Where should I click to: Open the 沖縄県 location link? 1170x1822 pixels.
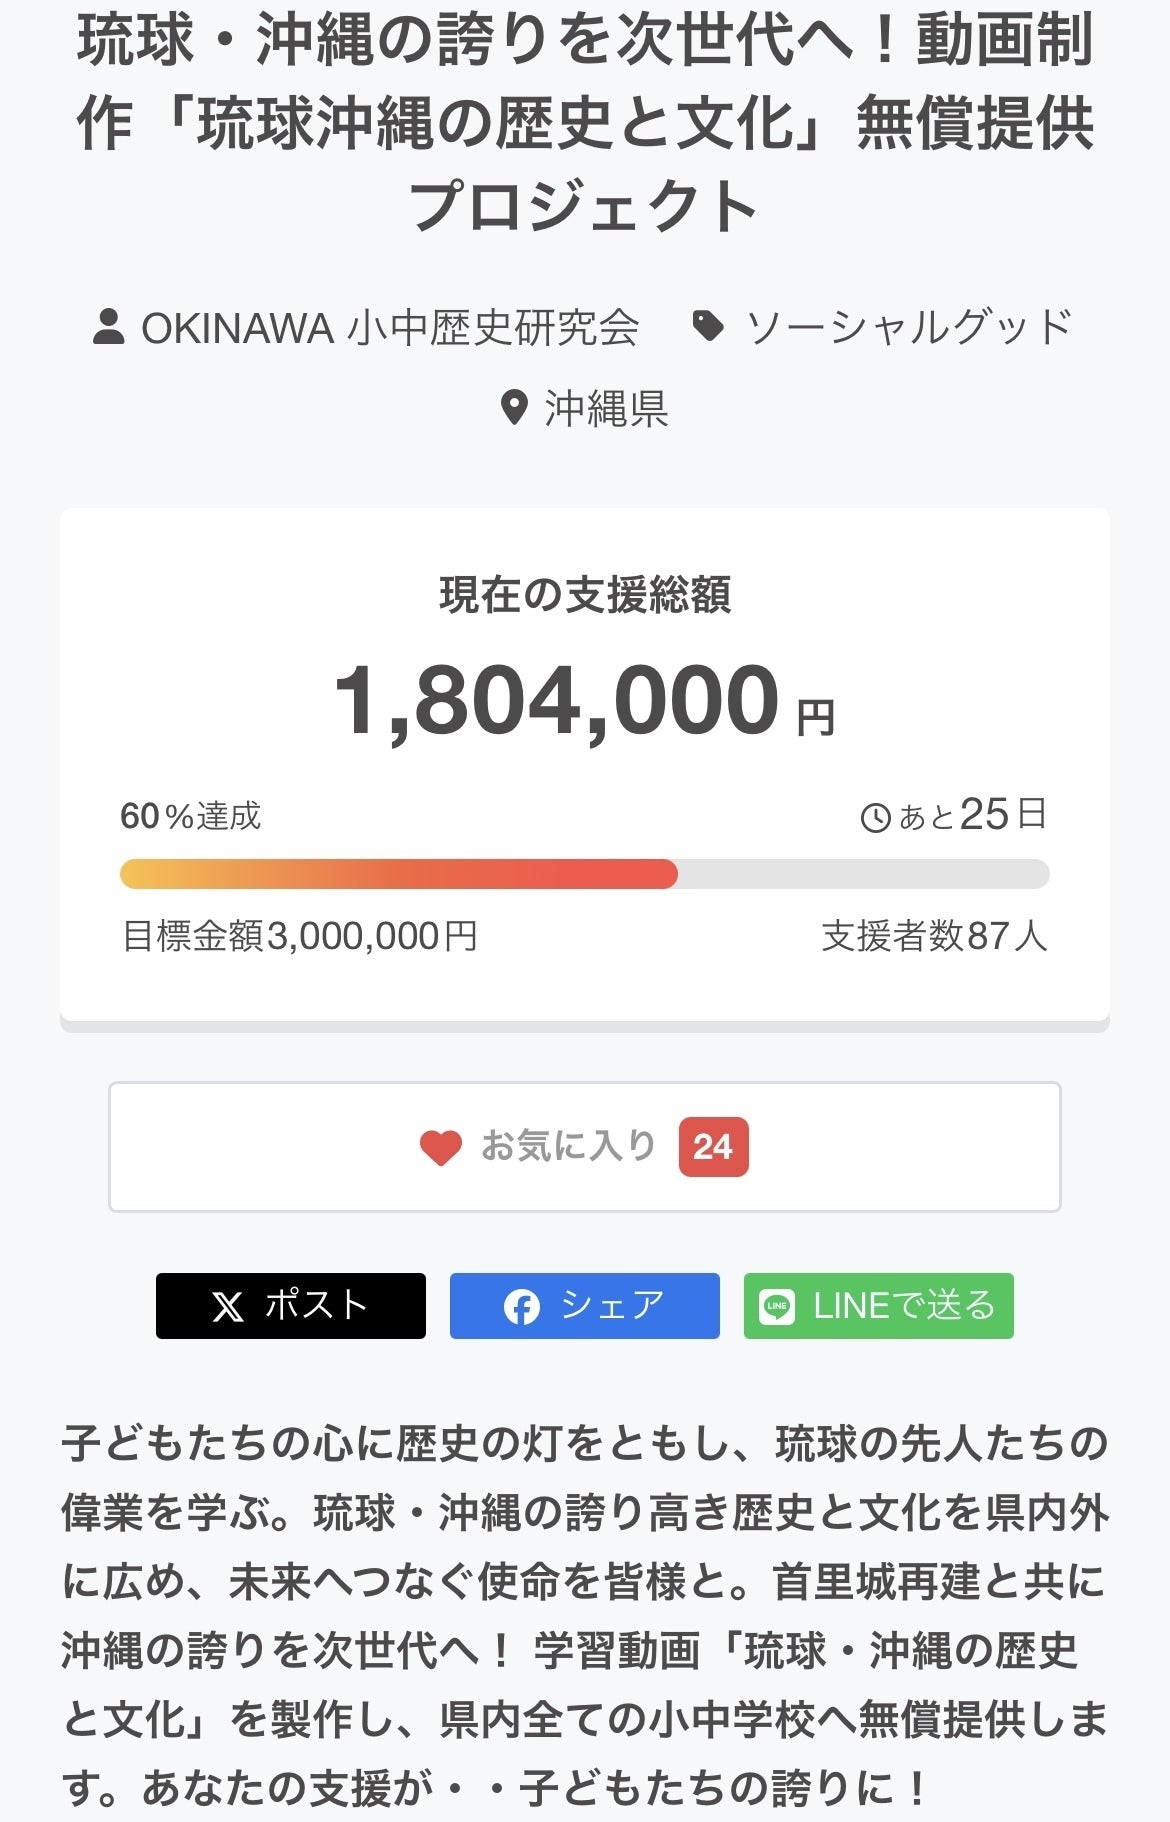coord(606,409)
